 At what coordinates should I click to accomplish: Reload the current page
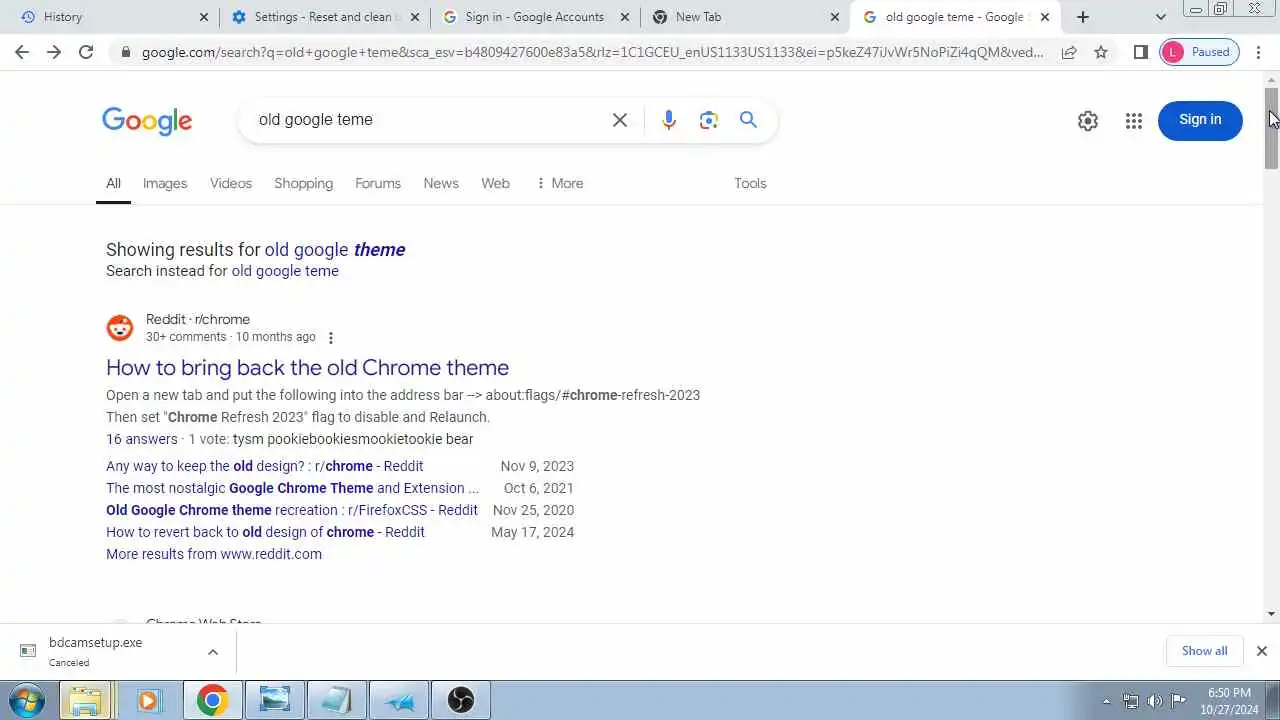pos(86,52)
